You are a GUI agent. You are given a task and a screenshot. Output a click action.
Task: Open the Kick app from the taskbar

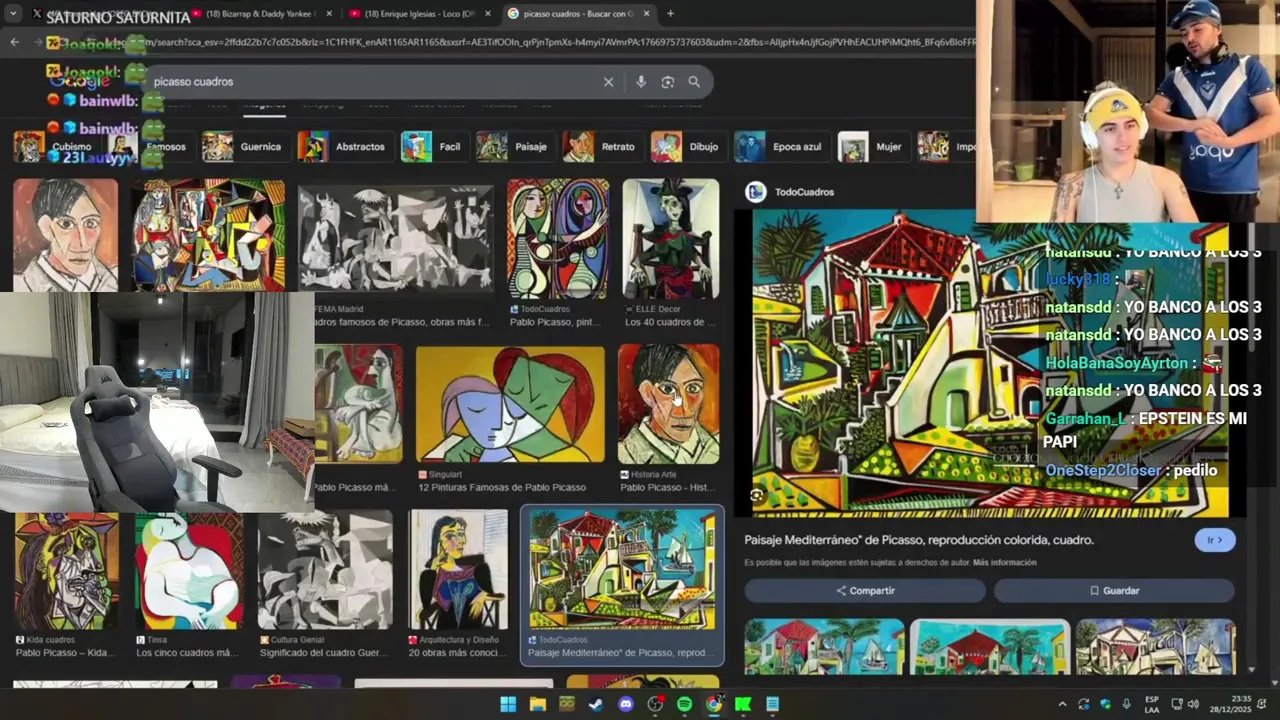pos(743,704)
